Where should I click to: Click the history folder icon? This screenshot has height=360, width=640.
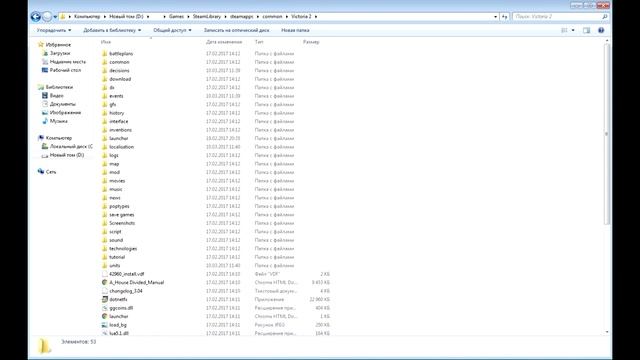coord(104,113)
